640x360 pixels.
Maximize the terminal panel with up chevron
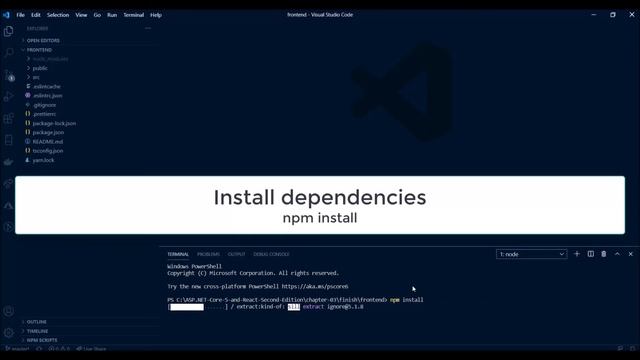(x=617, y=254)
